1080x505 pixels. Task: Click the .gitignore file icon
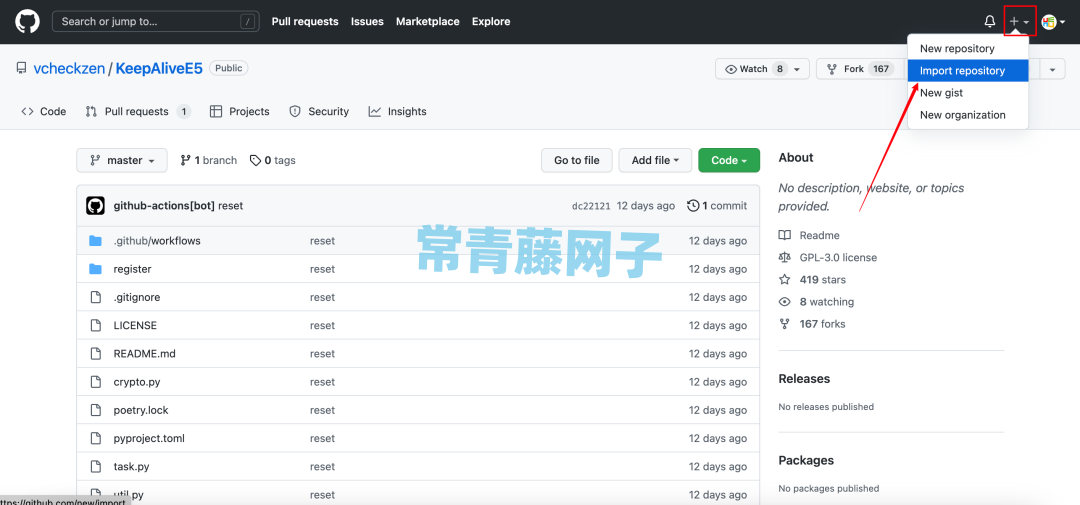click(96, 298)
